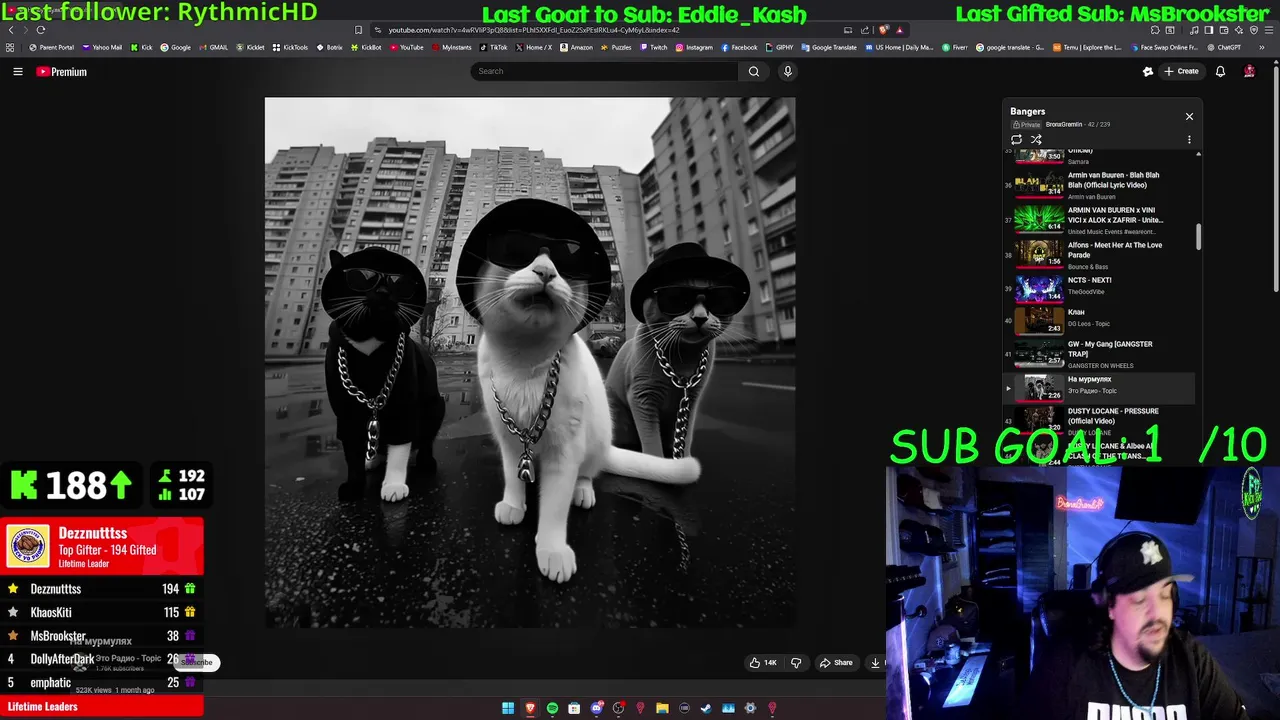Open the Instagram bookmark
The width and height of the screenshot is (1280, 720).
tap(694, 47)
